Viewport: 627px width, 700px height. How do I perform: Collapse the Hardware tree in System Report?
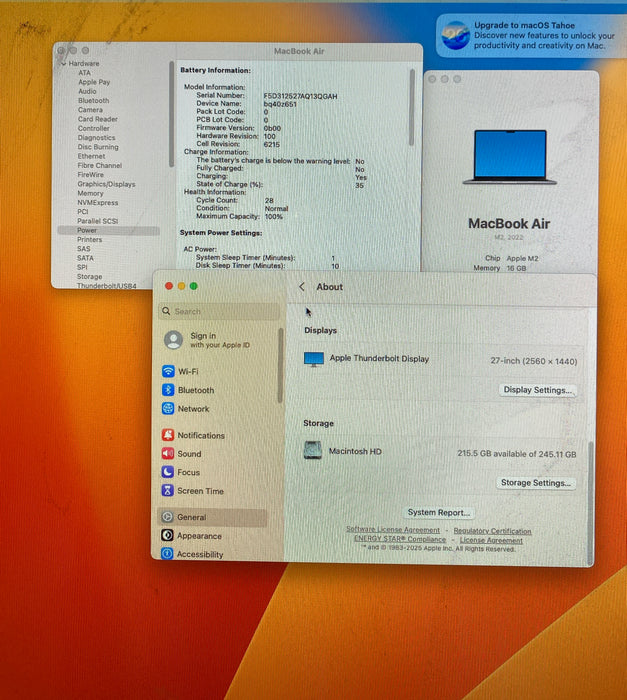point(63,64)
